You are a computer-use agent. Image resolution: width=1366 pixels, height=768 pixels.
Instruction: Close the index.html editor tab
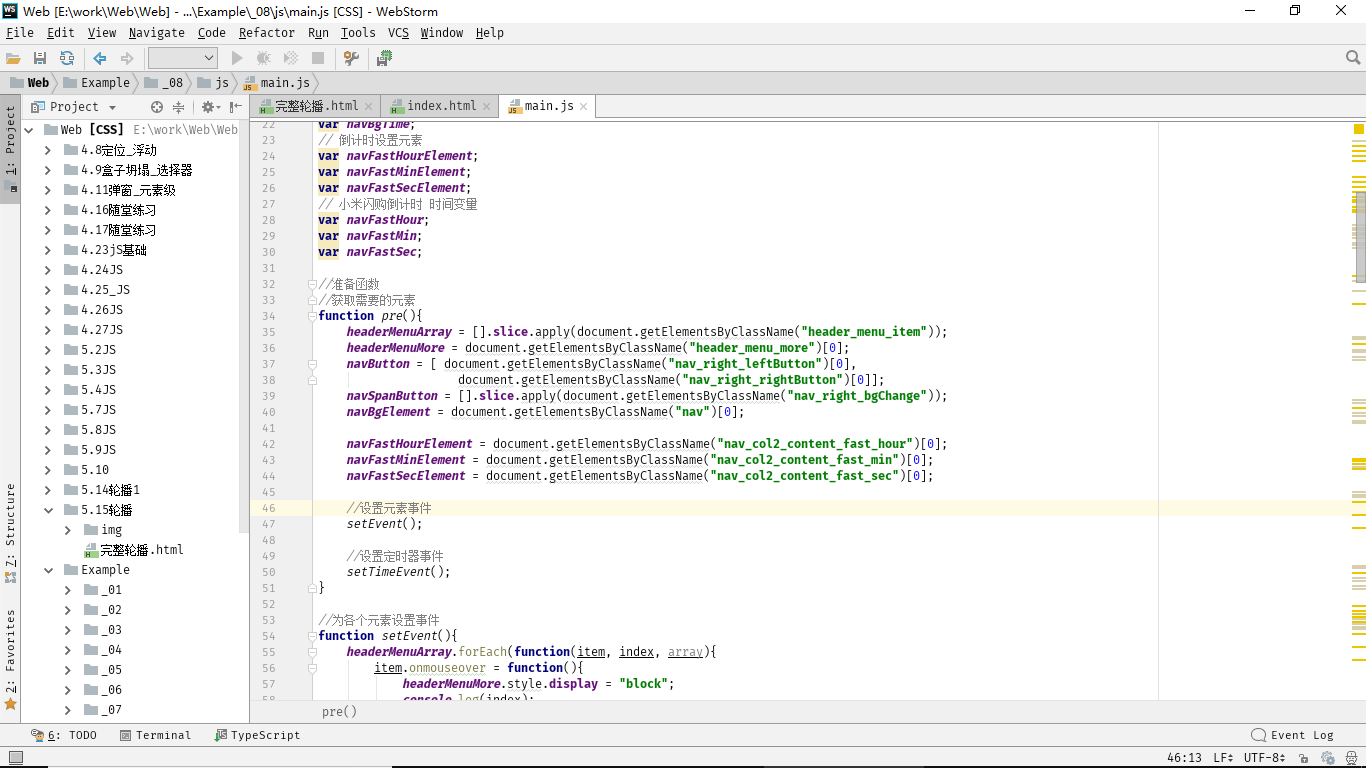487,106
